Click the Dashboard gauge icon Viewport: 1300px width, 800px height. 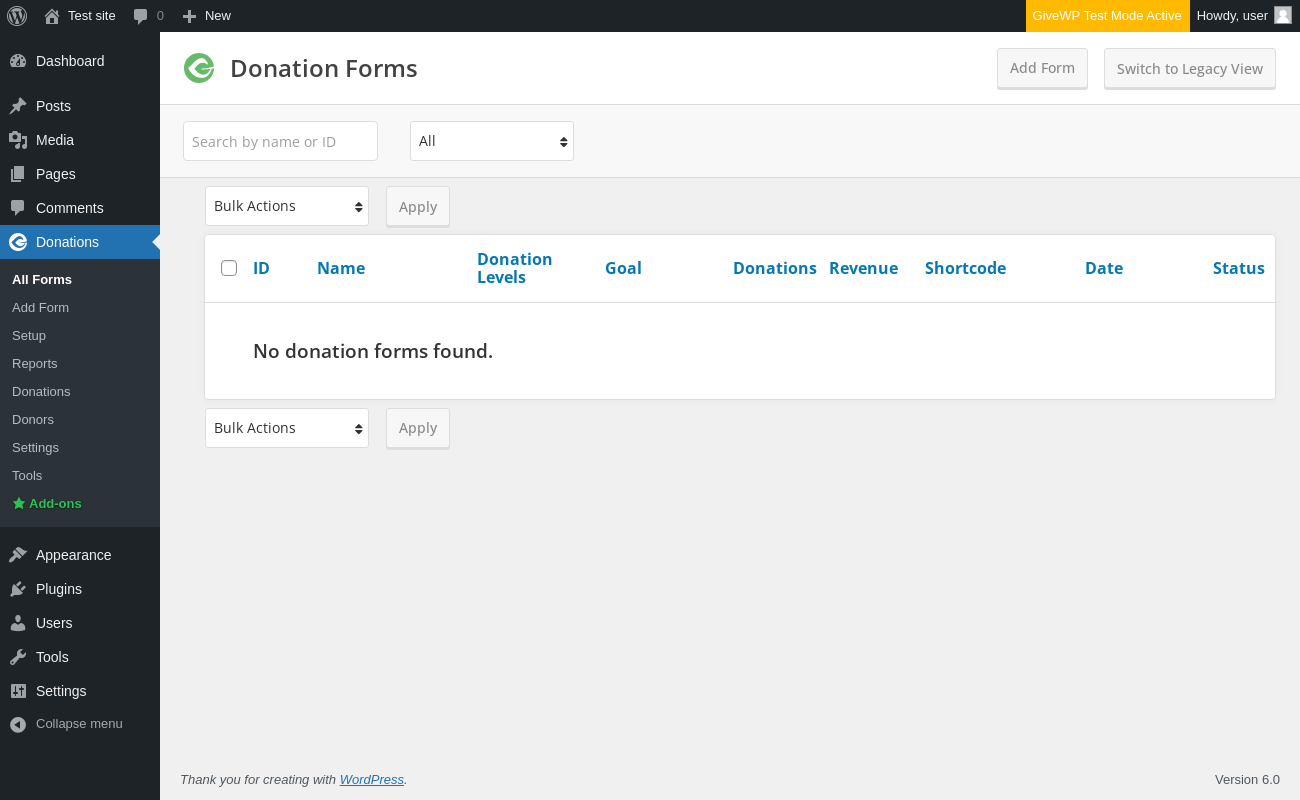(x=18, y=61)
